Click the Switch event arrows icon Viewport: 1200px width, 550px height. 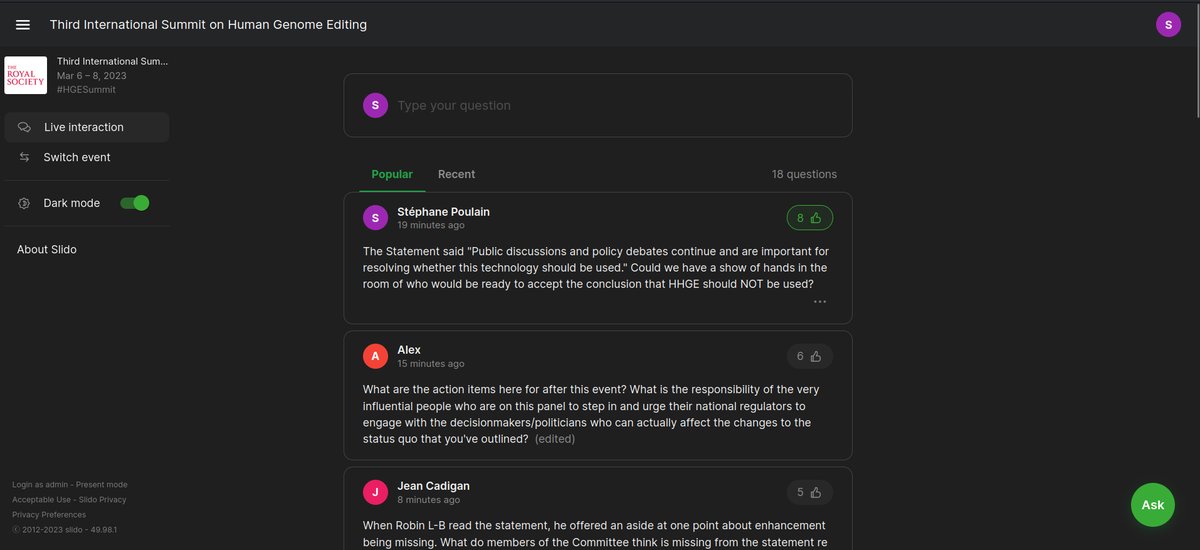[x=24, y=157]
